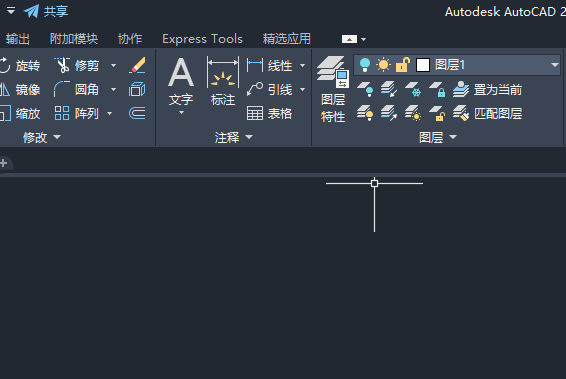This screenshot has height=379, width=566.
Task: Open the Express Tools tab
Action: [202, 39]
